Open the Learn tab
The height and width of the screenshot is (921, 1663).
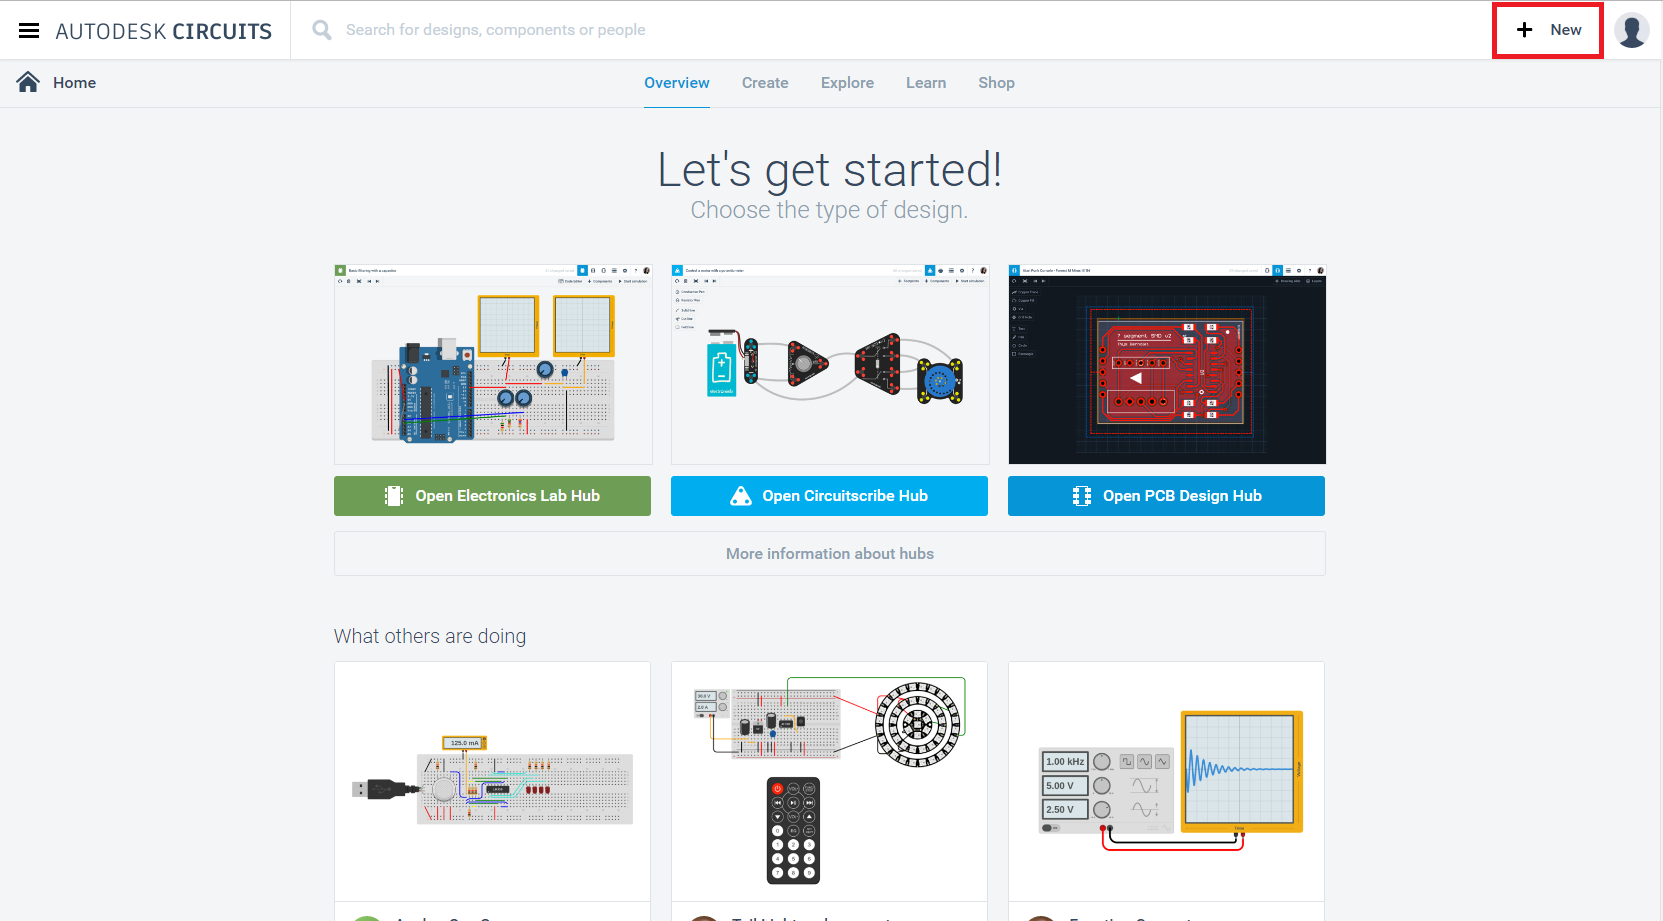tap(926, 83)
